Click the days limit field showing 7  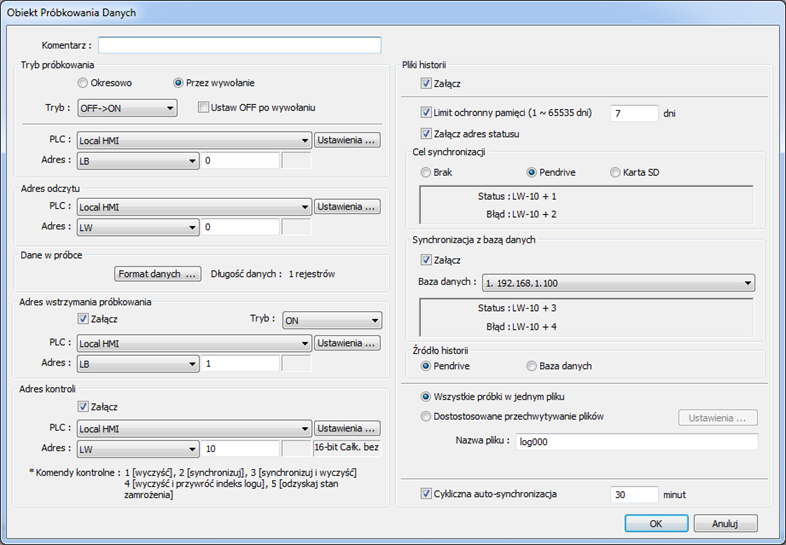634,113
